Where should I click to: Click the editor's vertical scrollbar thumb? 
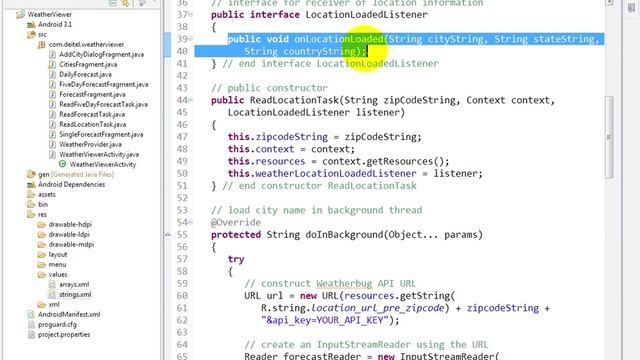pyautogui.click(x=609, y=137)
